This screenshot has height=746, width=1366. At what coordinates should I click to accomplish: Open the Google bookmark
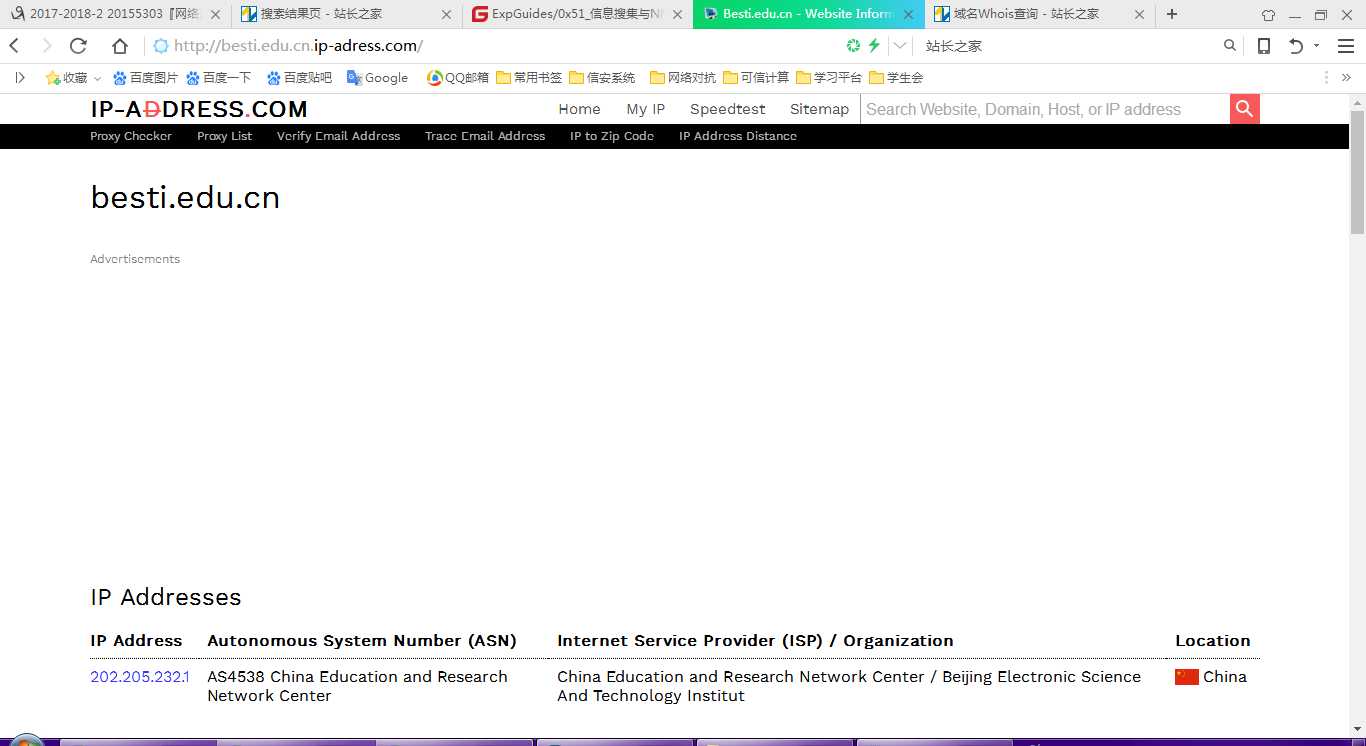[377, 78]
